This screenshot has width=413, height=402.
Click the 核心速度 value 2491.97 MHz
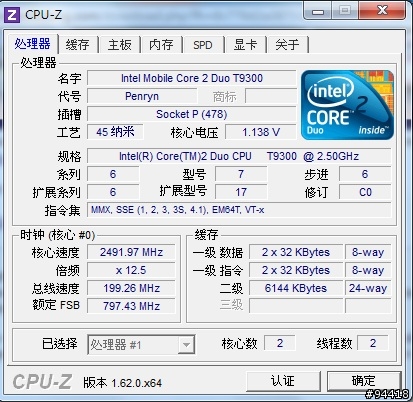131,252
